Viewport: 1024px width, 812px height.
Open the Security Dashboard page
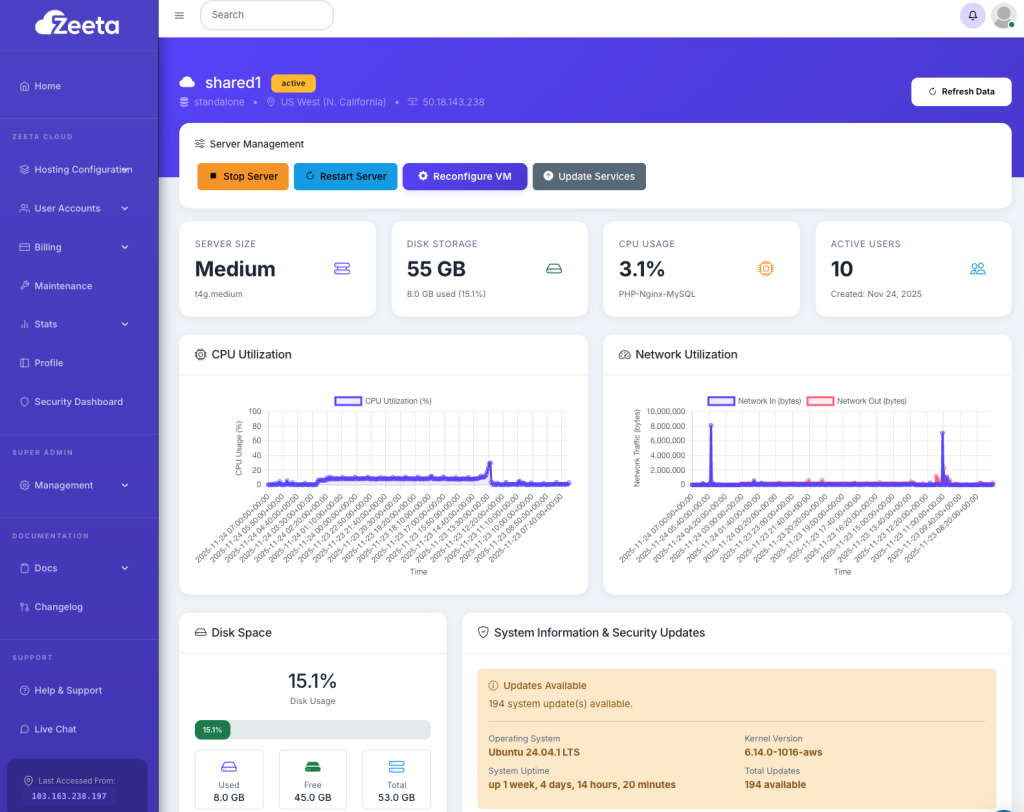[x=78, y=402]
